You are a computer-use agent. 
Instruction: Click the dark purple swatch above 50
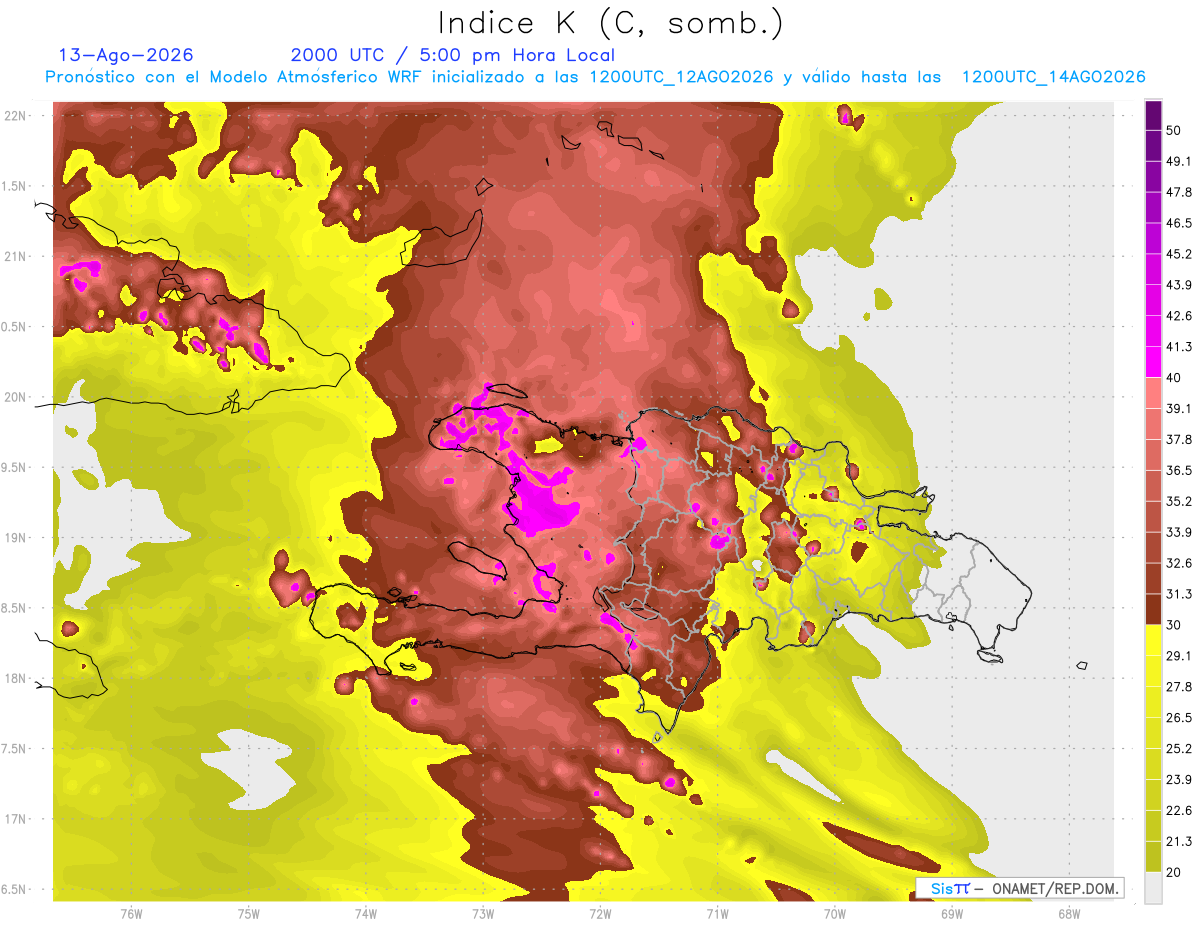1153,115
